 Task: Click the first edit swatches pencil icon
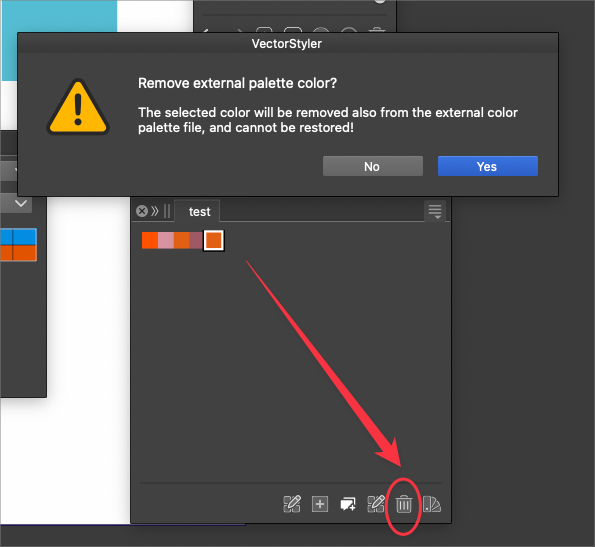coord(292,504)
